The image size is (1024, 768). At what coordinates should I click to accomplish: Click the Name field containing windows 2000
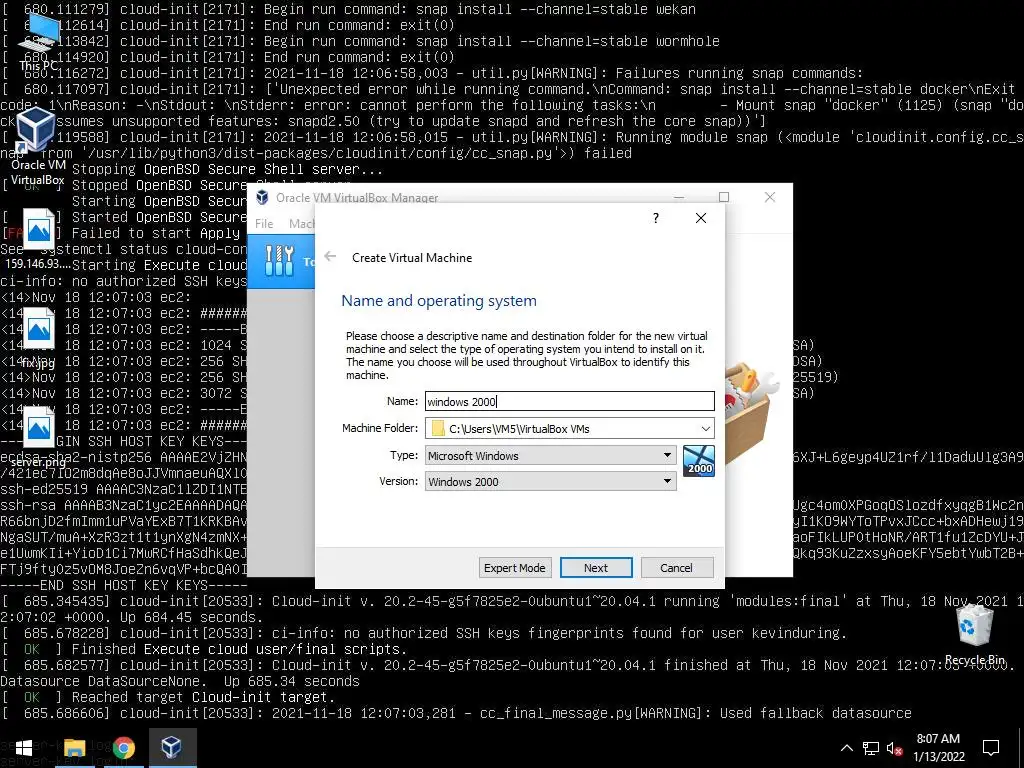pyautogui.click(x=569, y=401)
